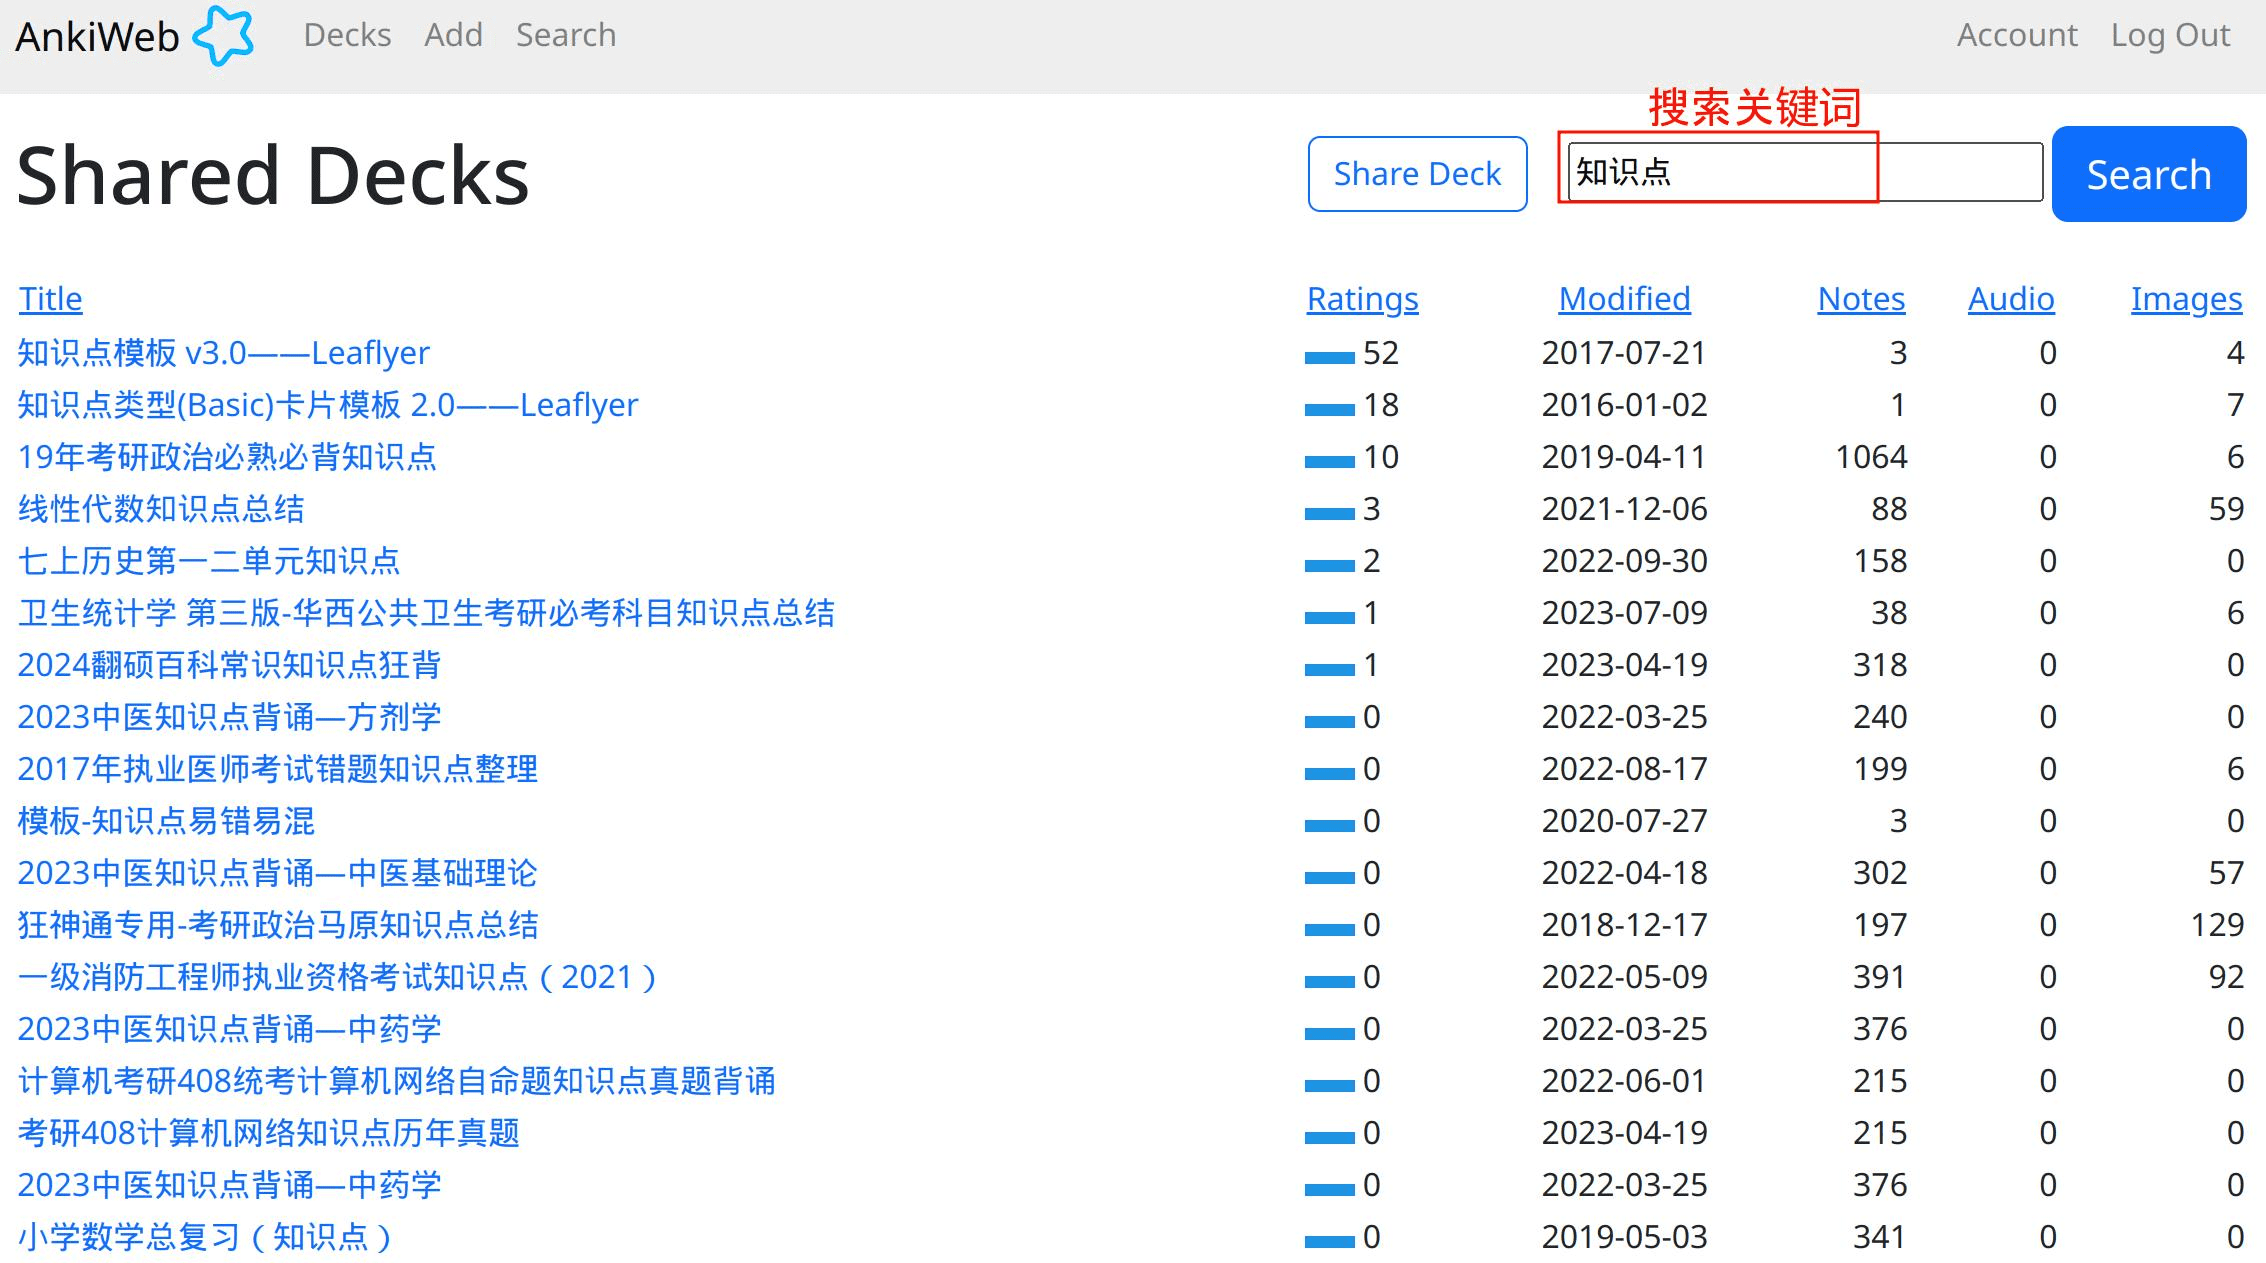Open deck 知识点模板 v3.0——Leaflyer

click(x=224, y=353)
